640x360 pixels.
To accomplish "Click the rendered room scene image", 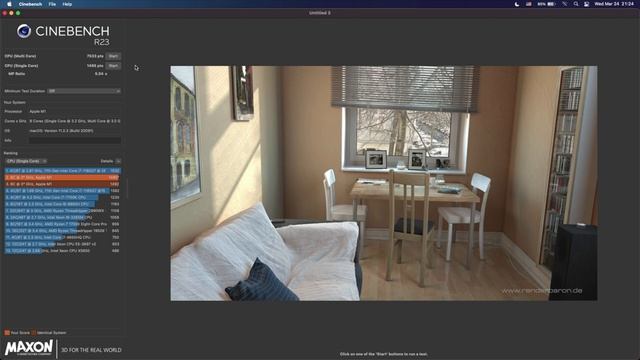I will tap(384, 183).
